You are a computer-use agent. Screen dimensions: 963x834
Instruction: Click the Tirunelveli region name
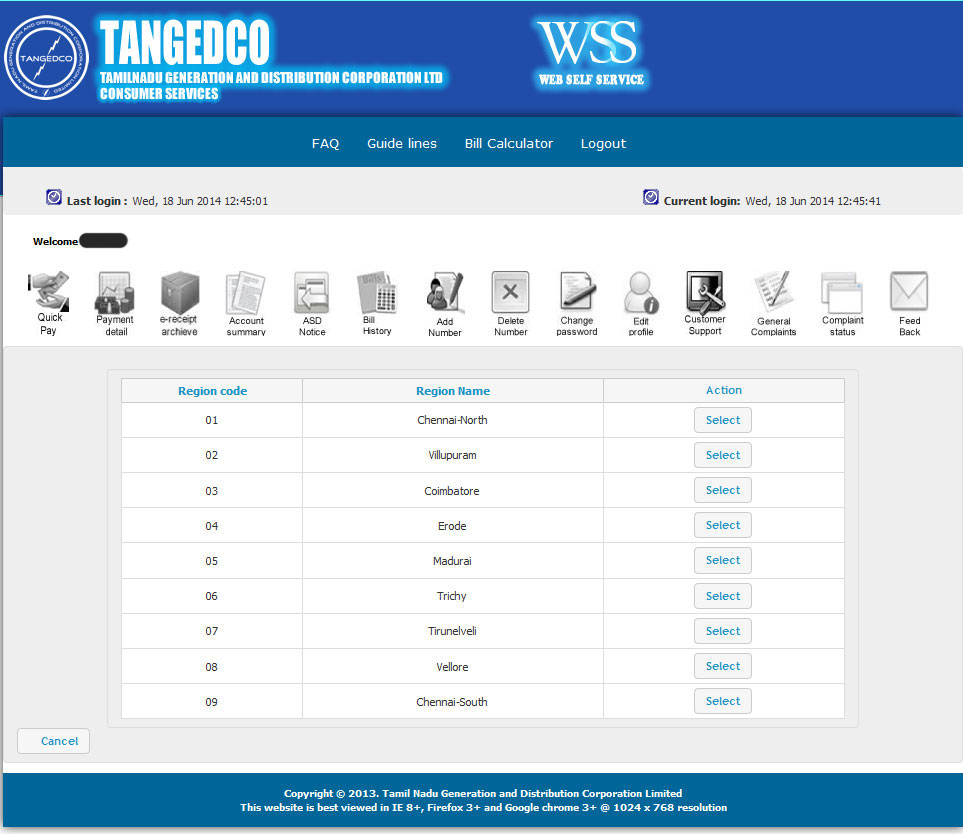tap(452, 631)
